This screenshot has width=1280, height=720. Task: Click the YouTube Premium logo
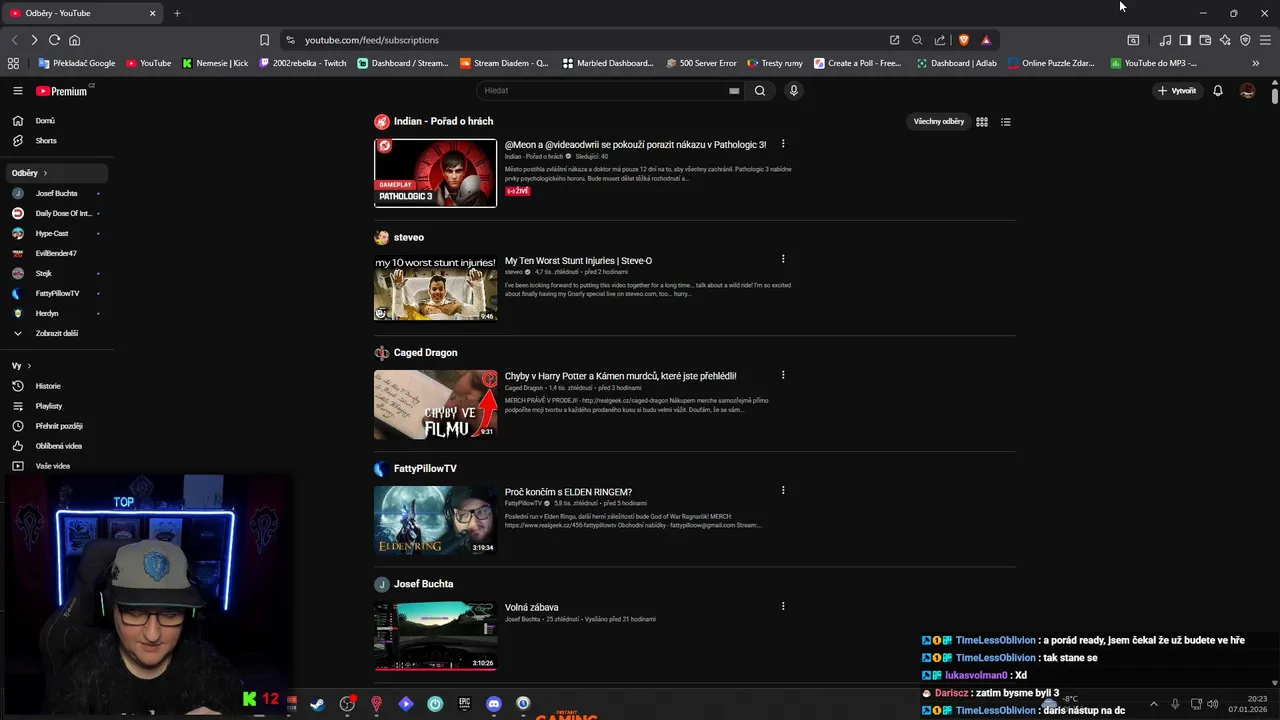[63, 91]
